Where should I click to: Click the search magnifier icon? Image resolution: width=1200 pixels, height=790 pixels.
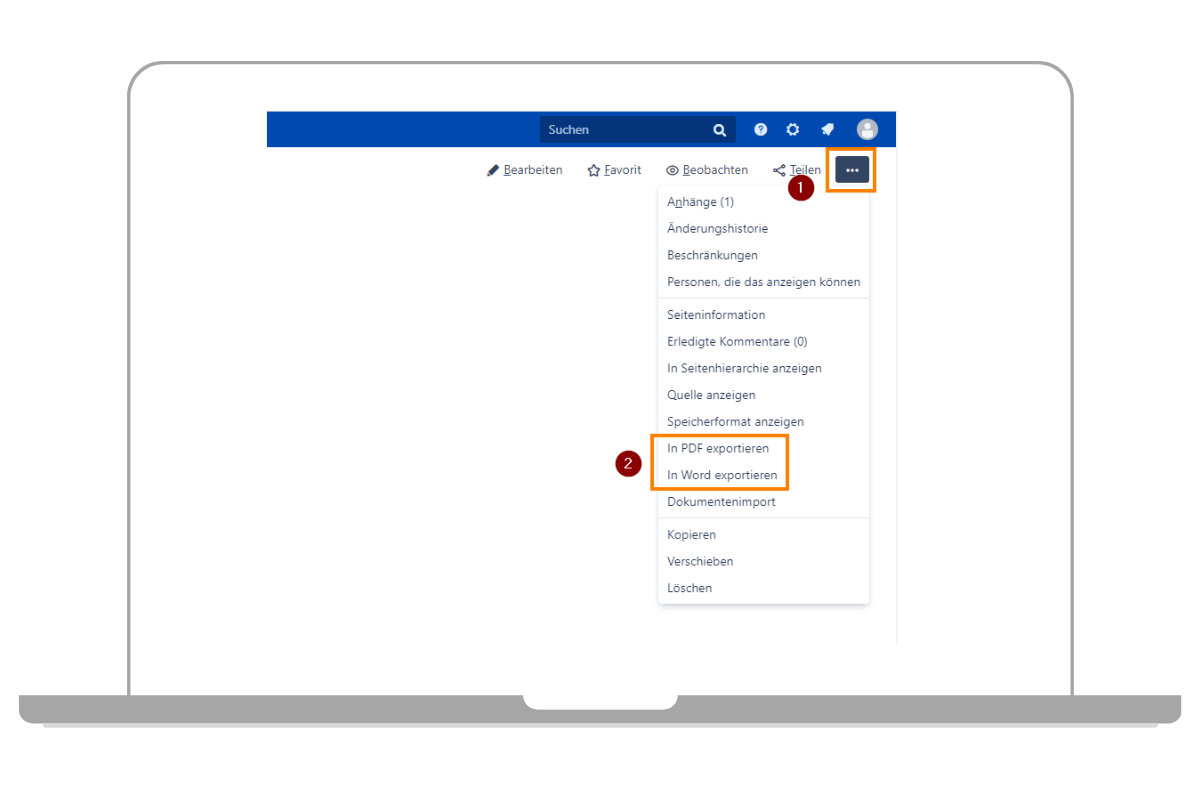click(719, 130)
